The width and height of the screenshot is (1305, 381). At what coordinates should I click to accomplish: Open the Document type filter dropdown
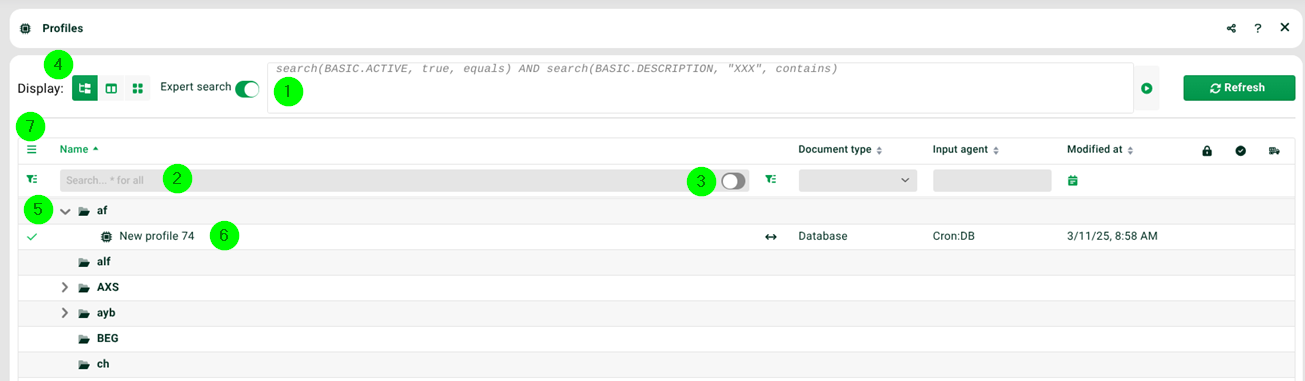point(858,180)
